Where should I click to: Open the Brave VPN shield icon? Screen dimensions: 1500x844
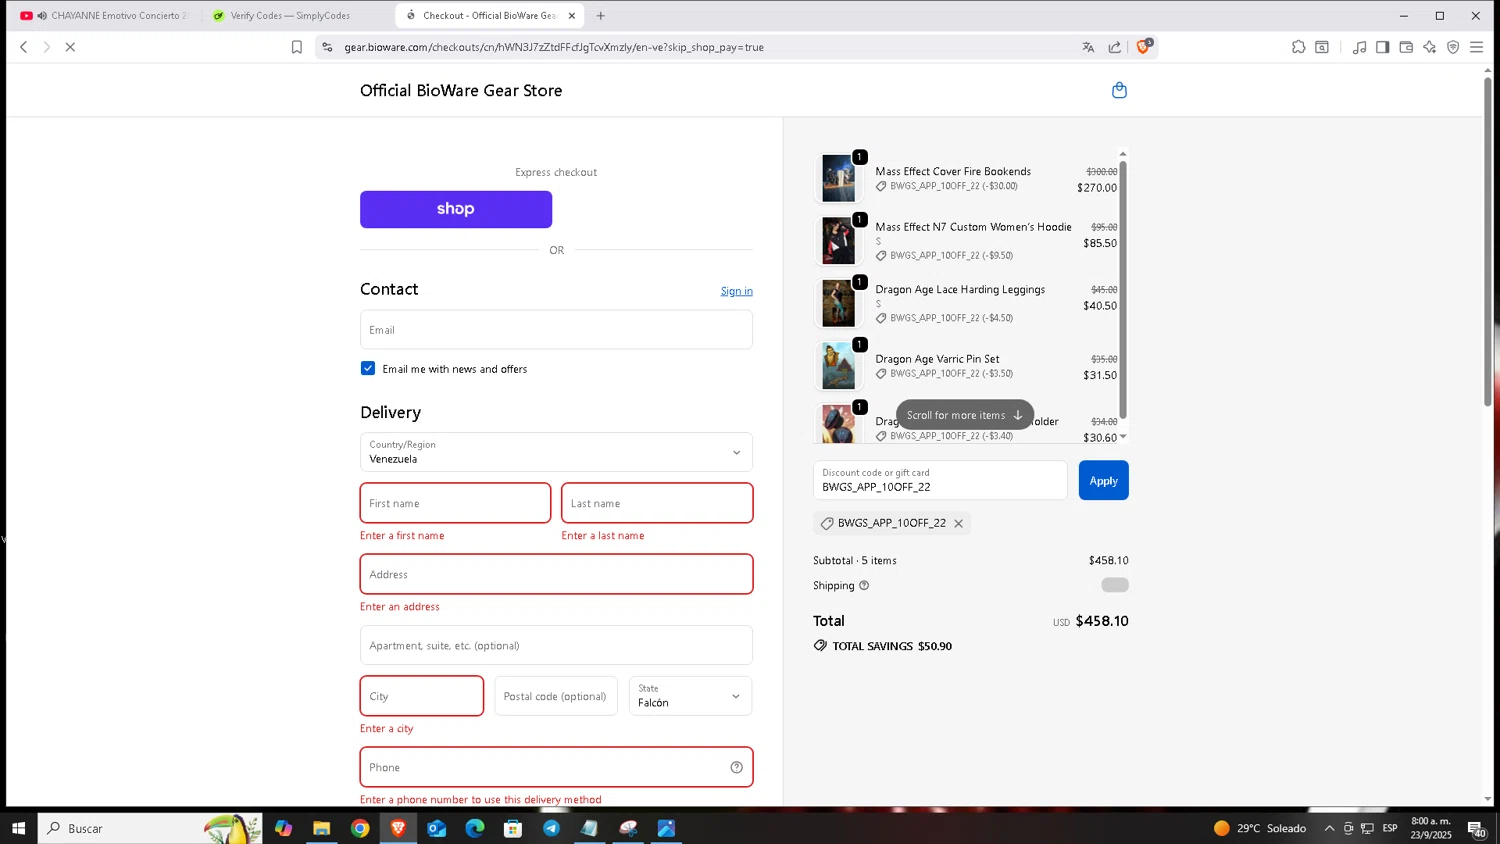point(1453,47)
